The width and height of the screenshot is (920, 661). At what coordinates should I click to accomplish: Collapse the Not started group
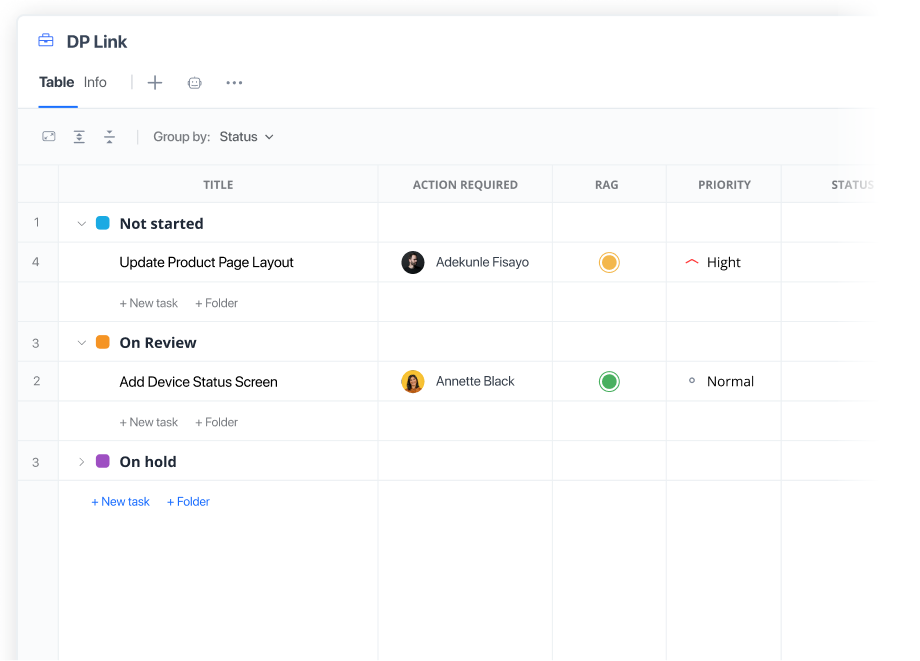[x=82, y=224]
